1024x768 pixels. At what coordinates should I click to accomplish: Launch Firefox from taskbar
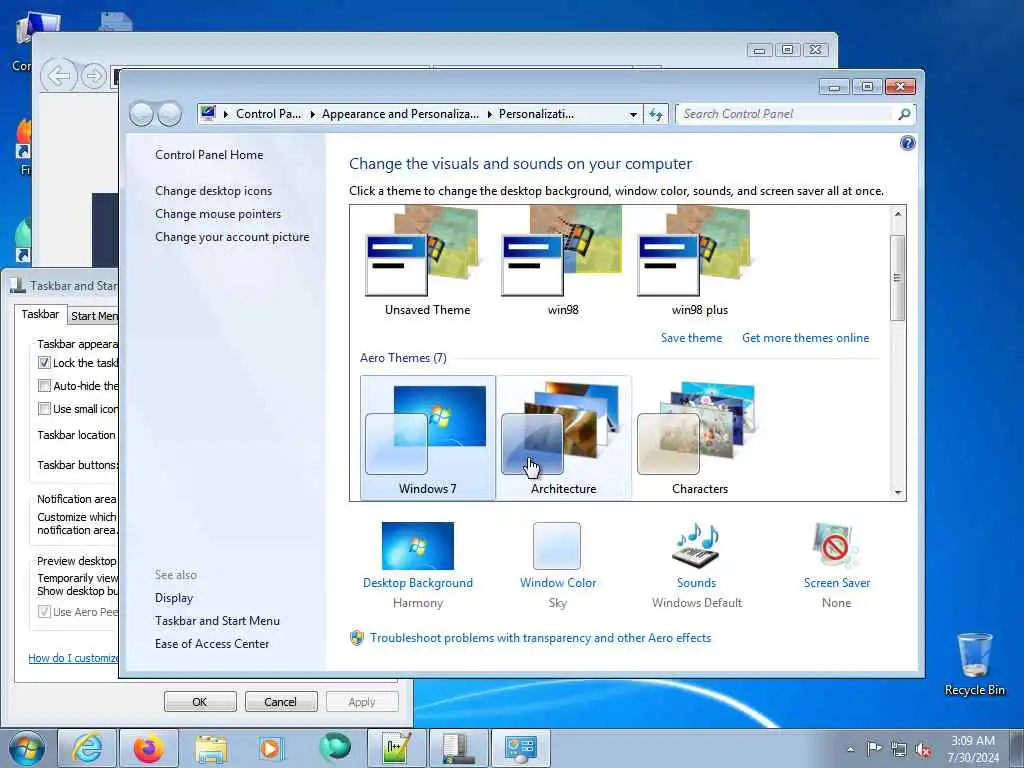pyautogui.click(x=148, y=748)
